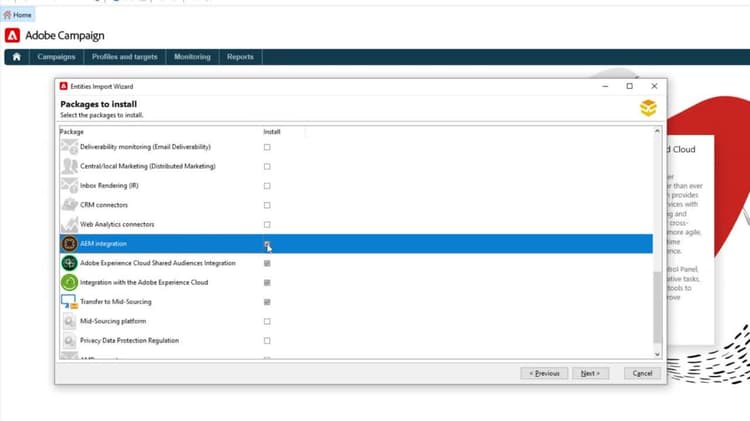Click the Entities Import Wizard title icon
This screenshot has width=750, height=421.
click(x=64, y=86)
